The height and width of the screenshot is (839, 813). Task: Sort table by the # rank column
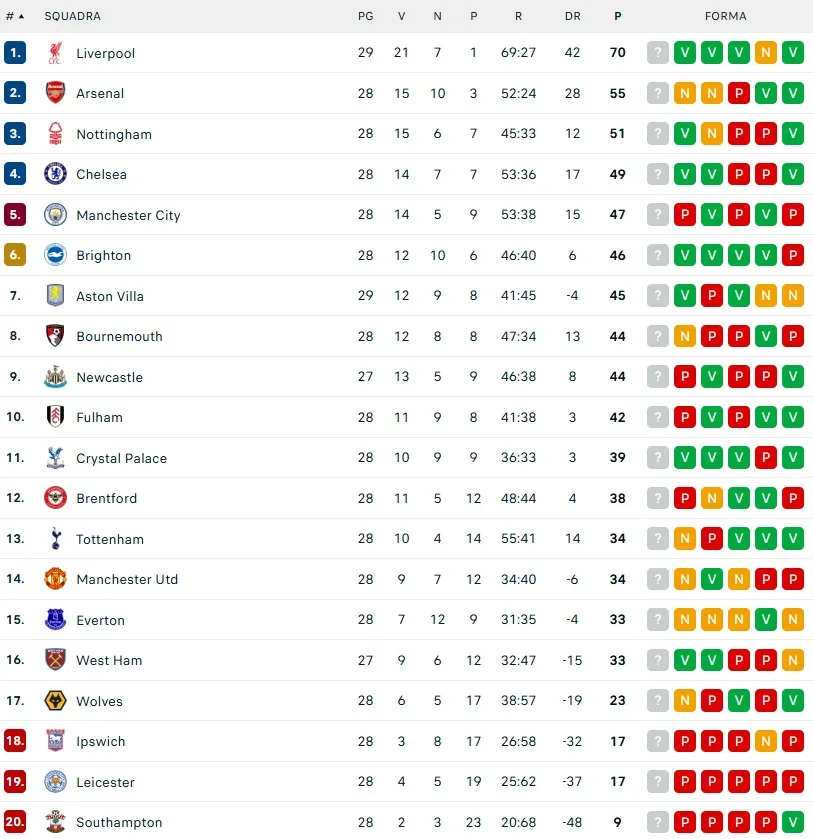click(14, 16)
